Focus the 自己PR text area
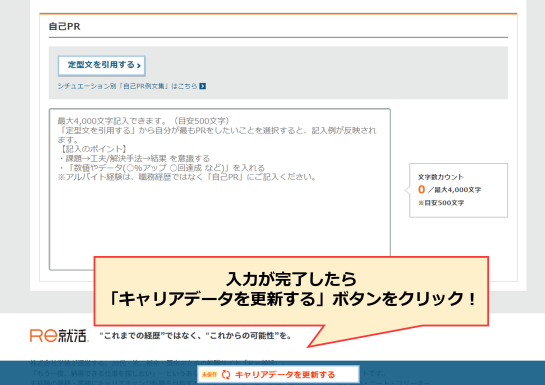 pos(220,189)
